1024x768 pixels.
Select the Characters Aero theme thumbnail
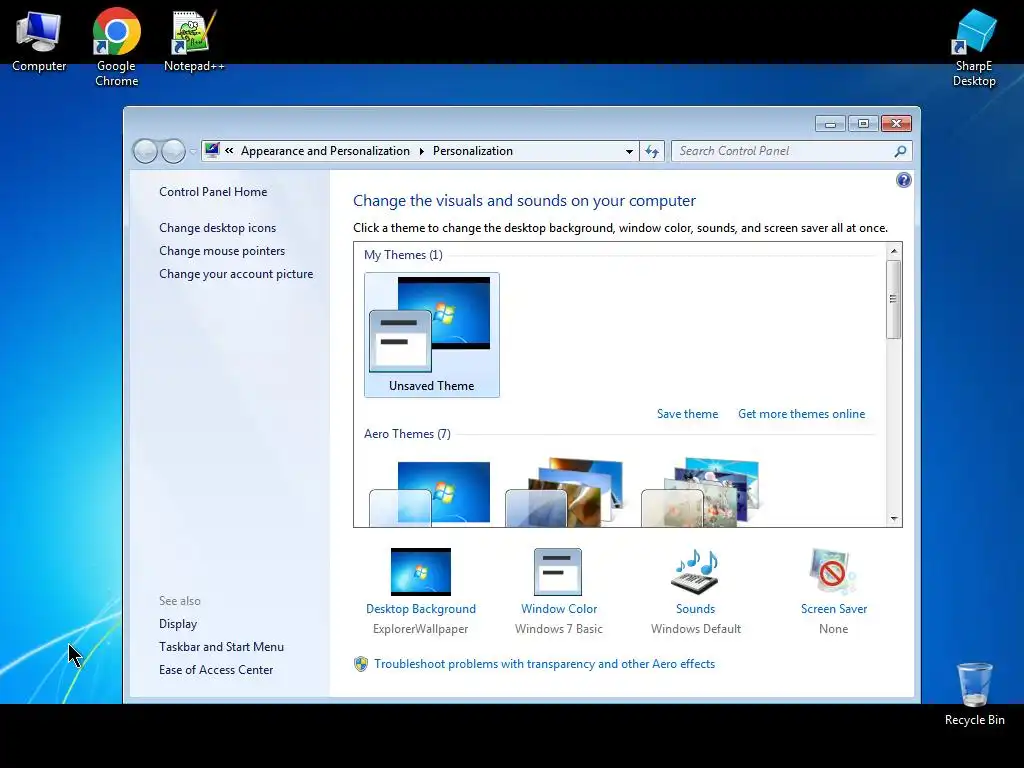point(701,492)
